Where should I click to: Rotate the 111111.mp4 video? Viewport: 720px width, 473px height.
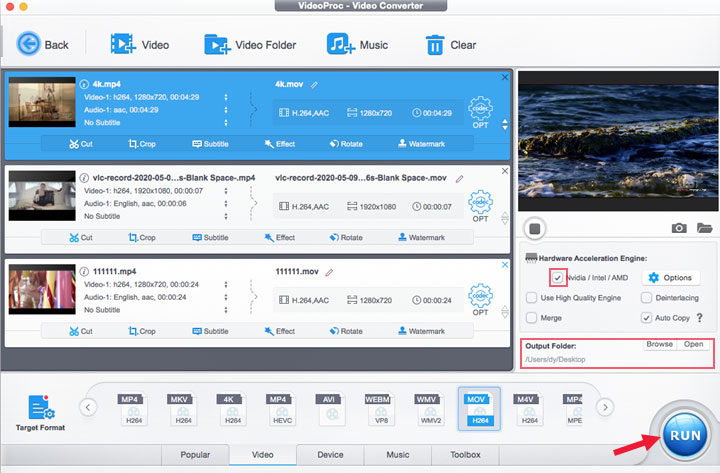346,331
